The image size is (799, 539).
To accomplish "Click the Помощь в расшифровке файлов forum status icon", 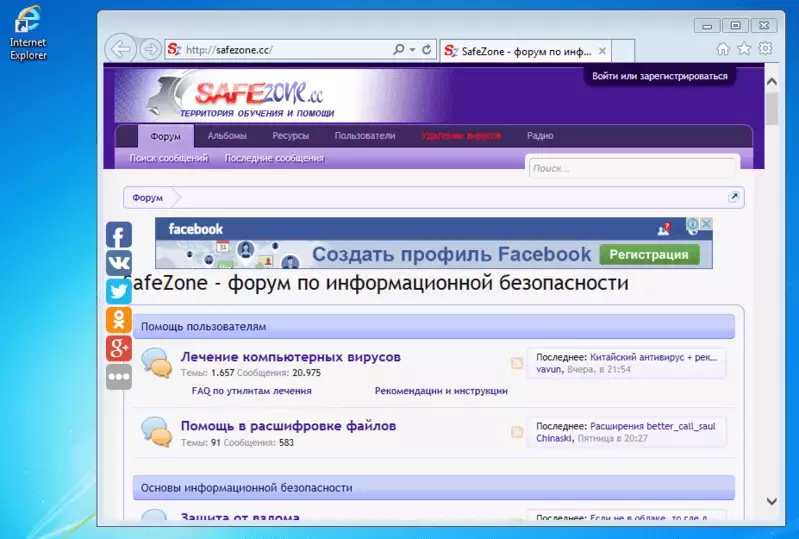I will (x=156, y=432).
